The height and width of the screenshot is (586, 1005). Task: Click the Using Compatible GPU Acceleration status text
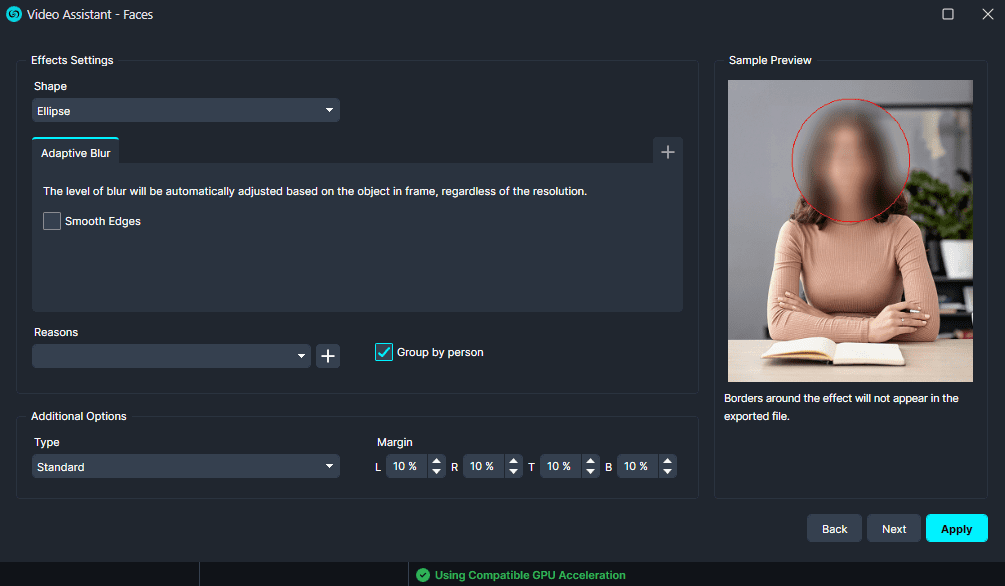529,575
